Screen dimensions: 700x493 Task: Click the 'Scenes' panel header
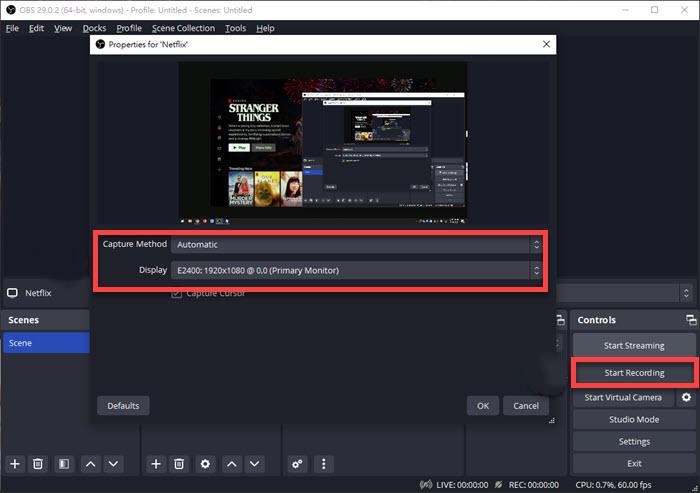(23, 320)
